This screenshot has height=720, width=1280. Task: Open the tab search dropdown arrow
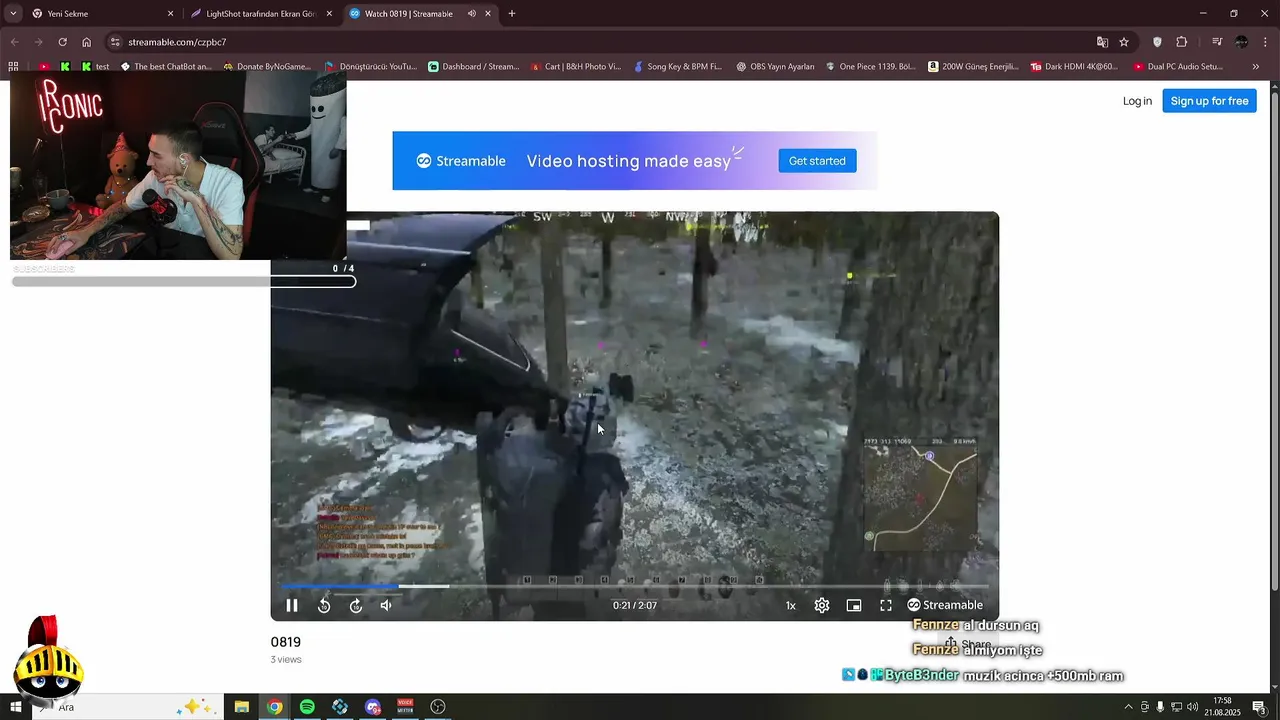pos(13,14)
